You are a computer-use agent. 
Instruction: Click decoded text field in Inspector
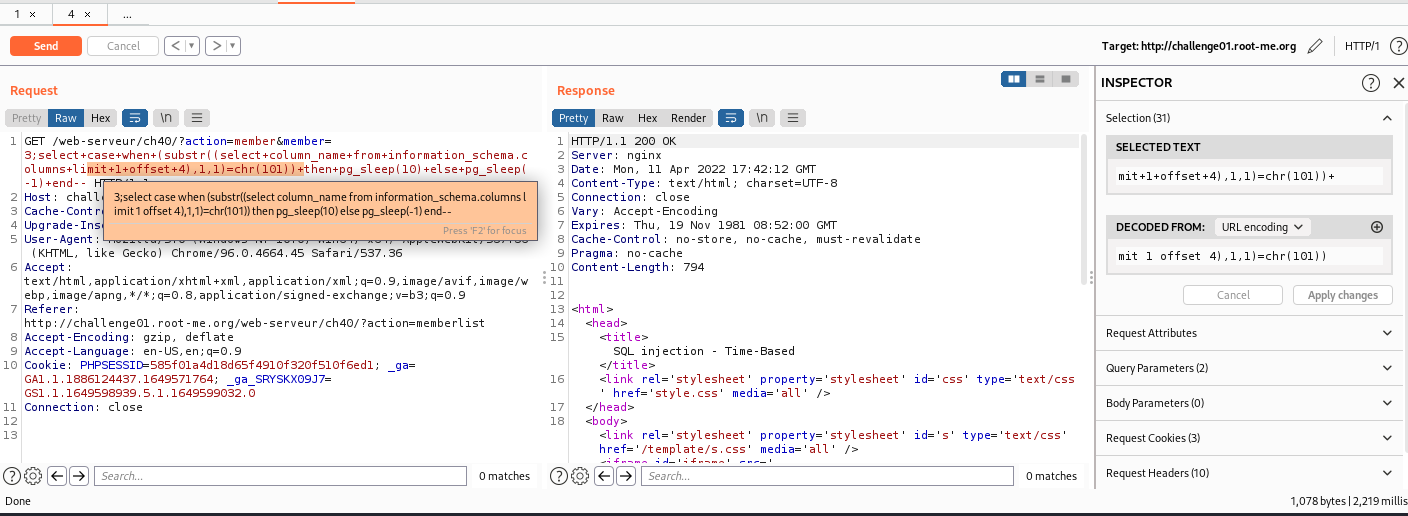point(1250,256)
